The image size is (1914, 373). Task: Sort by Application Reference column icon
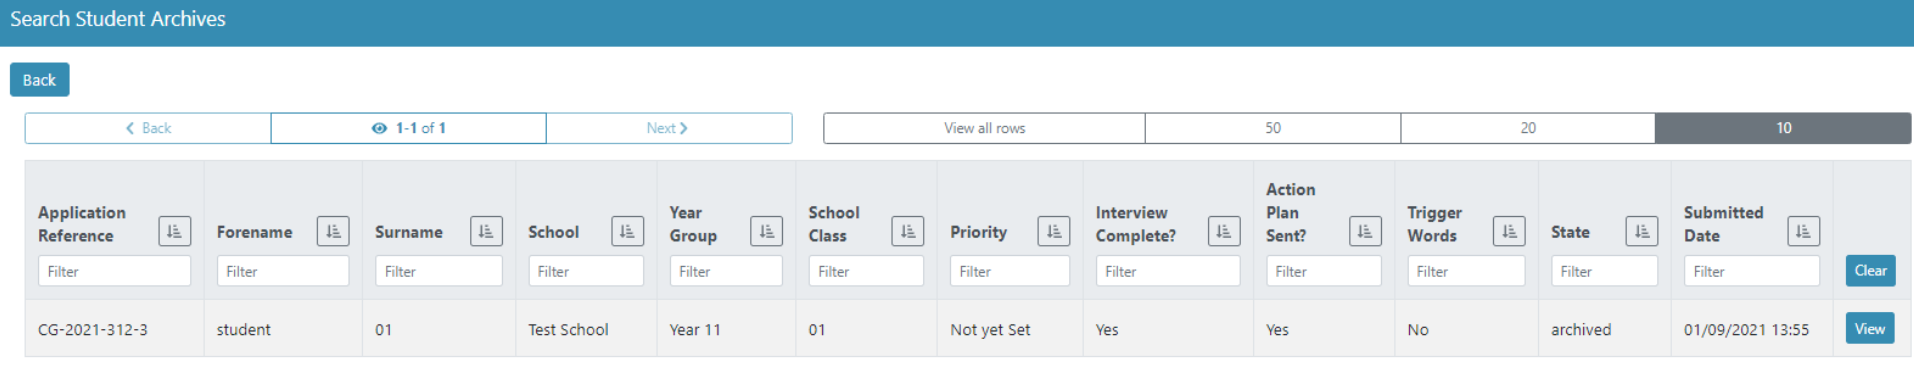click(x=174, y=231)
